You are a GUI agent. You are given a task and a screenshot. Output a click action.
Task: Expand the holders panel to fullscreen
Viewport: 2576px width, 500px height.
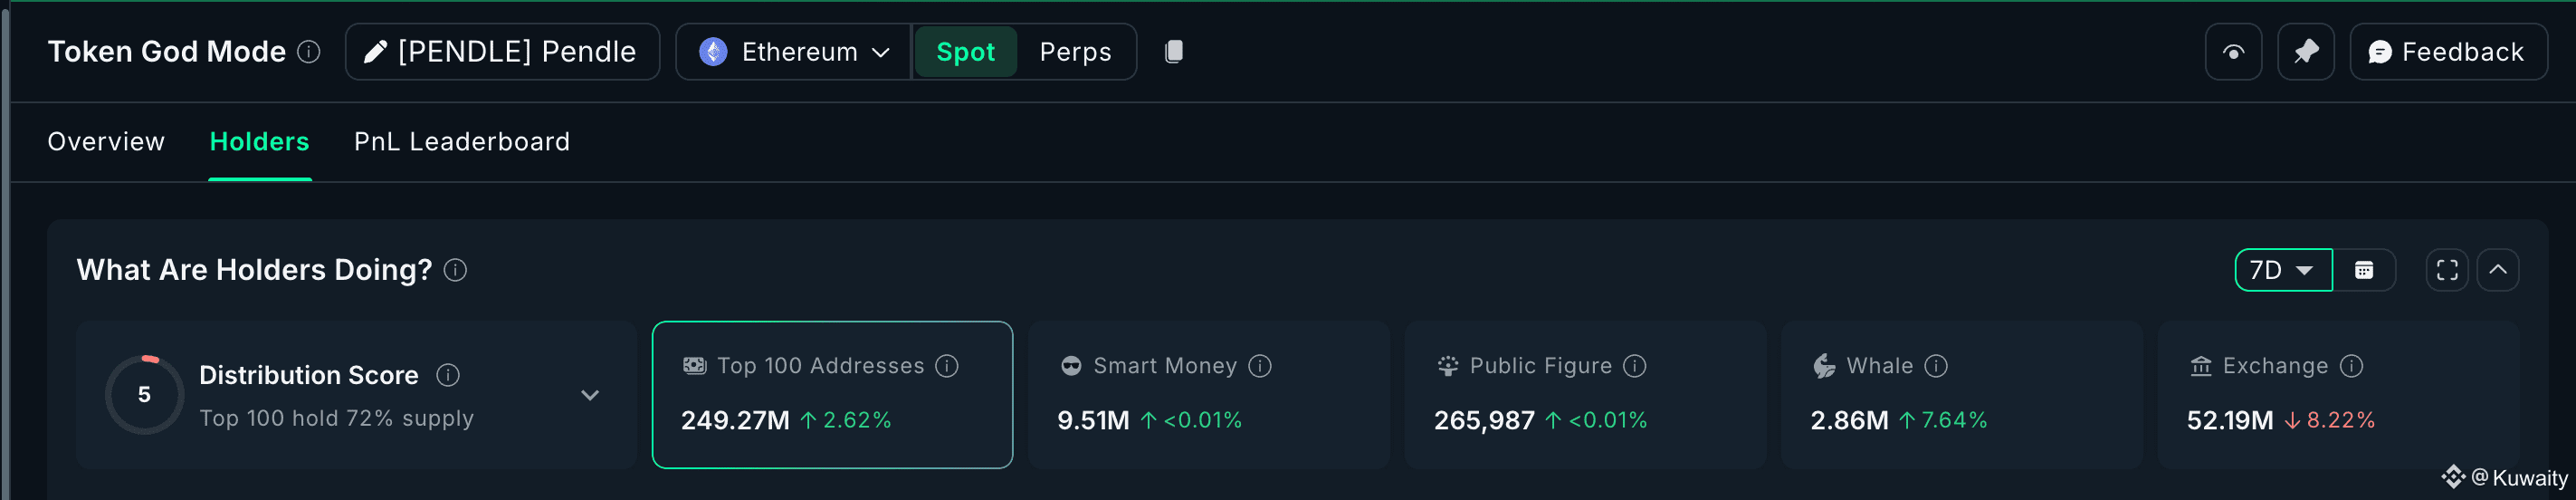pos(2447,270)
